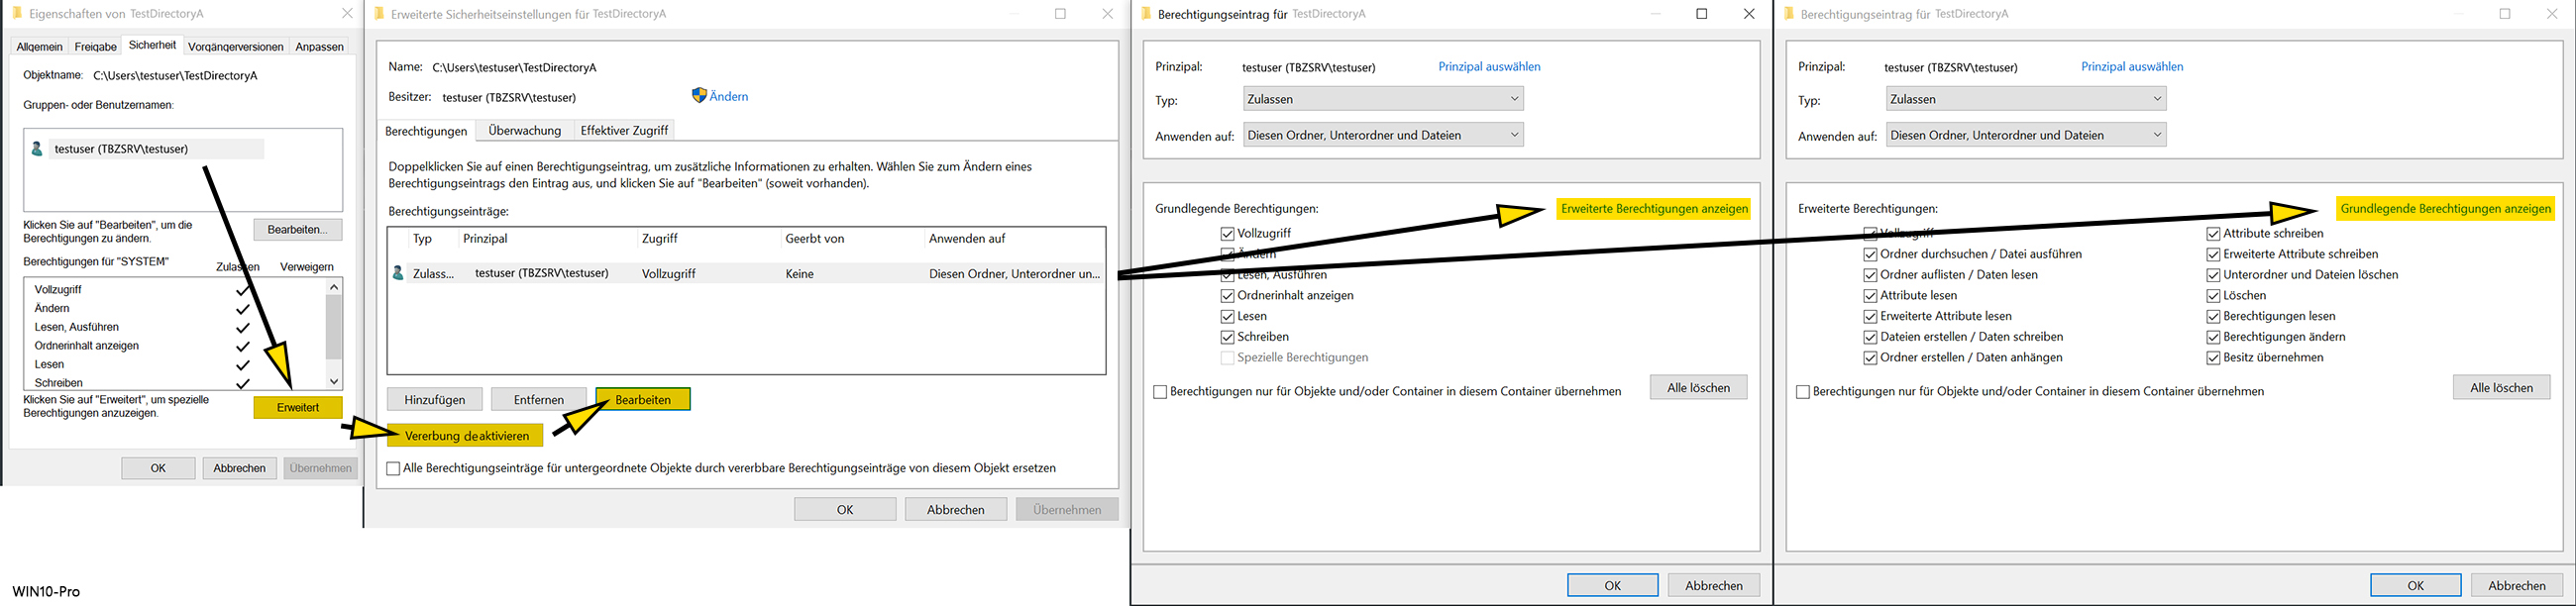
Task: Click the shield icon beside the Ändern owner link
Action: pyautogui.click(x=699, y=96)
